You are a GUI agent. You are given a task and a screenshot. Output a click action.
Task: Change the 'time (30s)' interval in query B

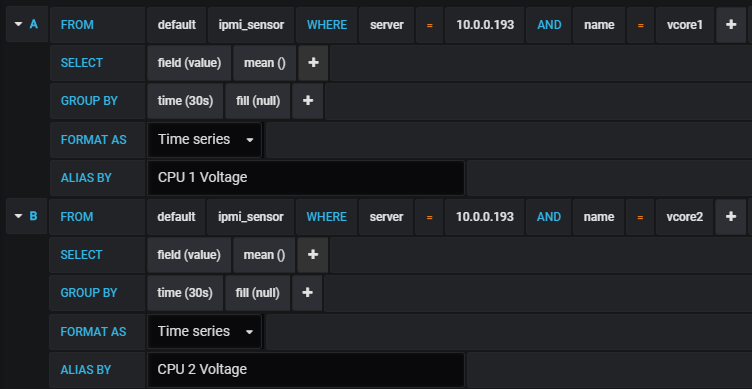pyautogui.click(x=185, y=293)
